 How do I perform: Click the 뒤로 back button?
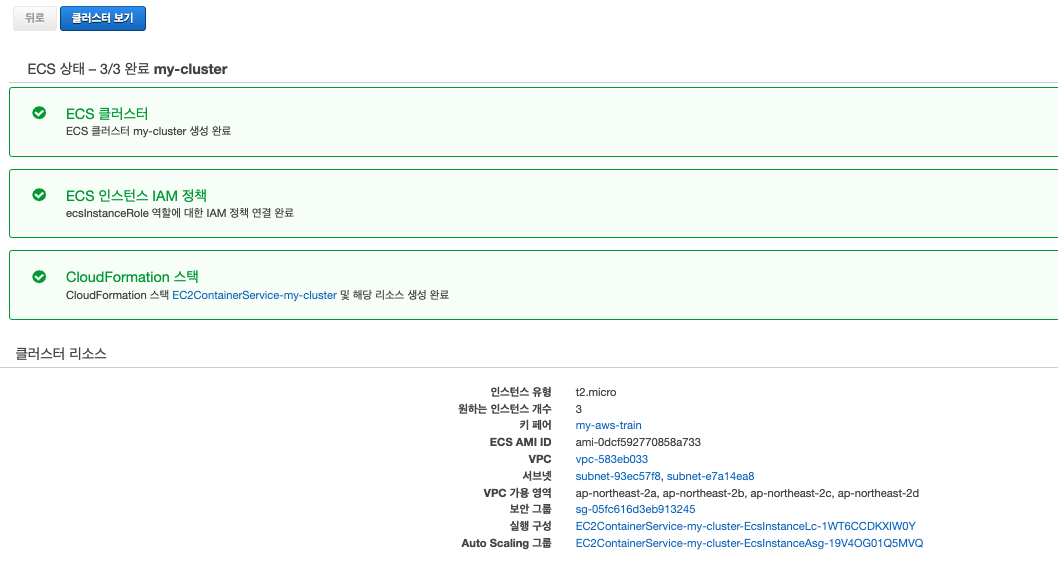34,18
